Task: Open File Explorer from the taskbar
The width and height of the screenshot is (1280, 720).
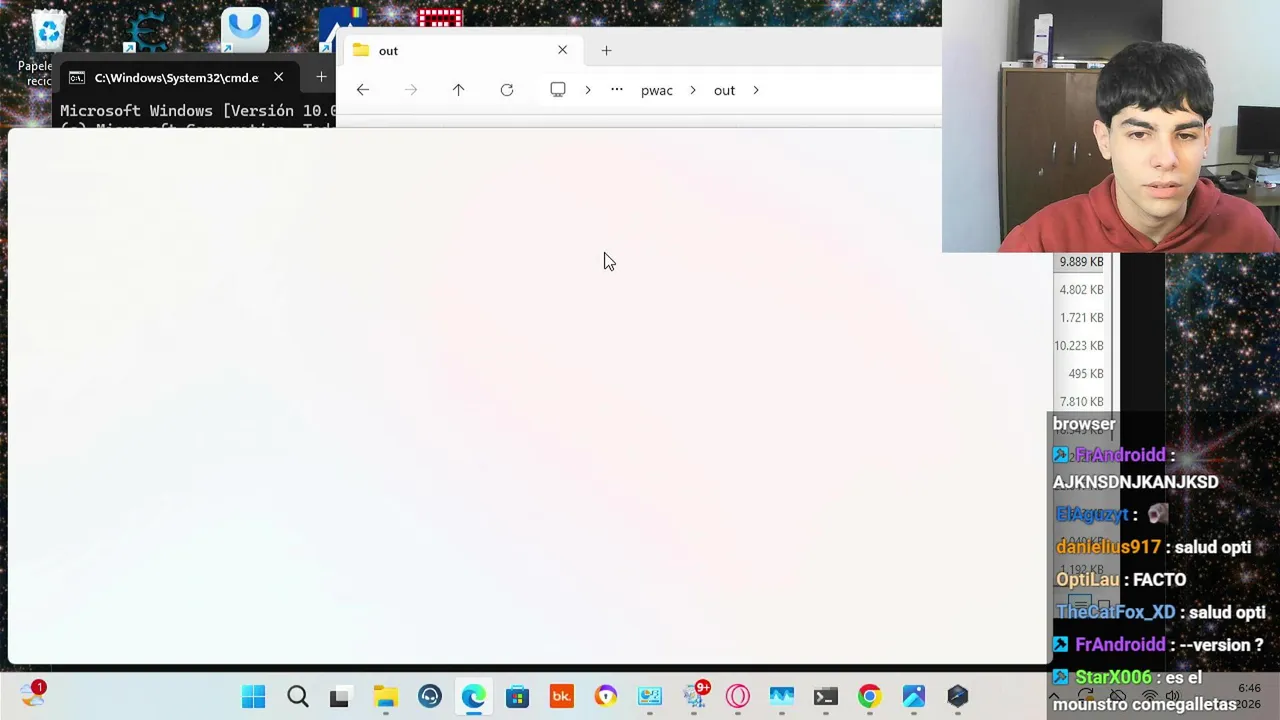Action: coord(385,697)
